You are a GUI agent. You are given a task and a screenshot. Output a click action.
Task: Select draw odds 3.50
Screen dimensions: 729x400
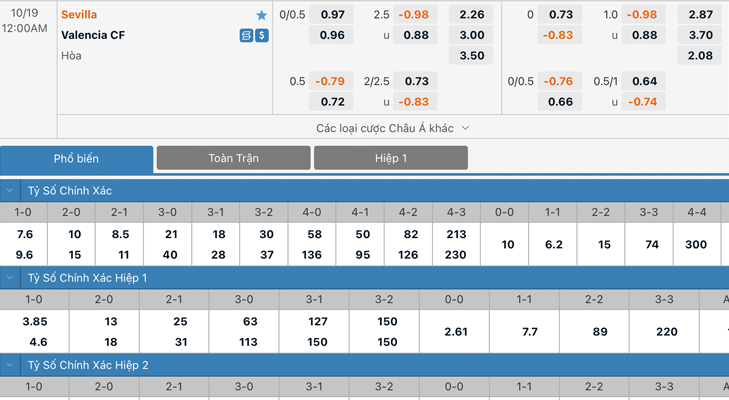[471, 55]
